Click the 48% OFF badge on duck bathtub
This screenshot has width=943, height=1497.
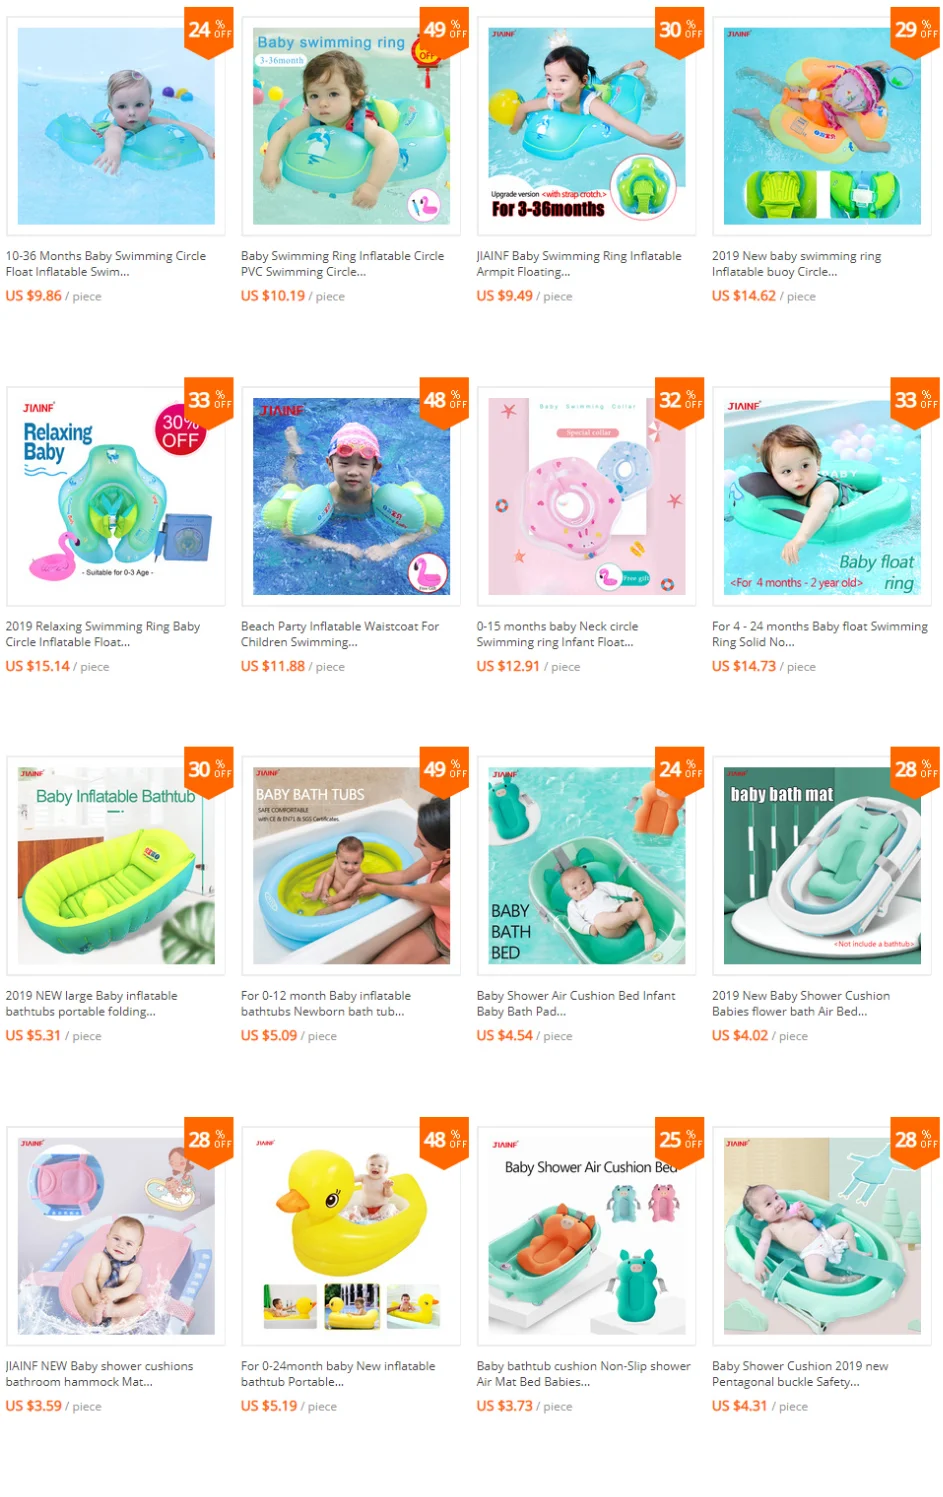[445, 1139]
